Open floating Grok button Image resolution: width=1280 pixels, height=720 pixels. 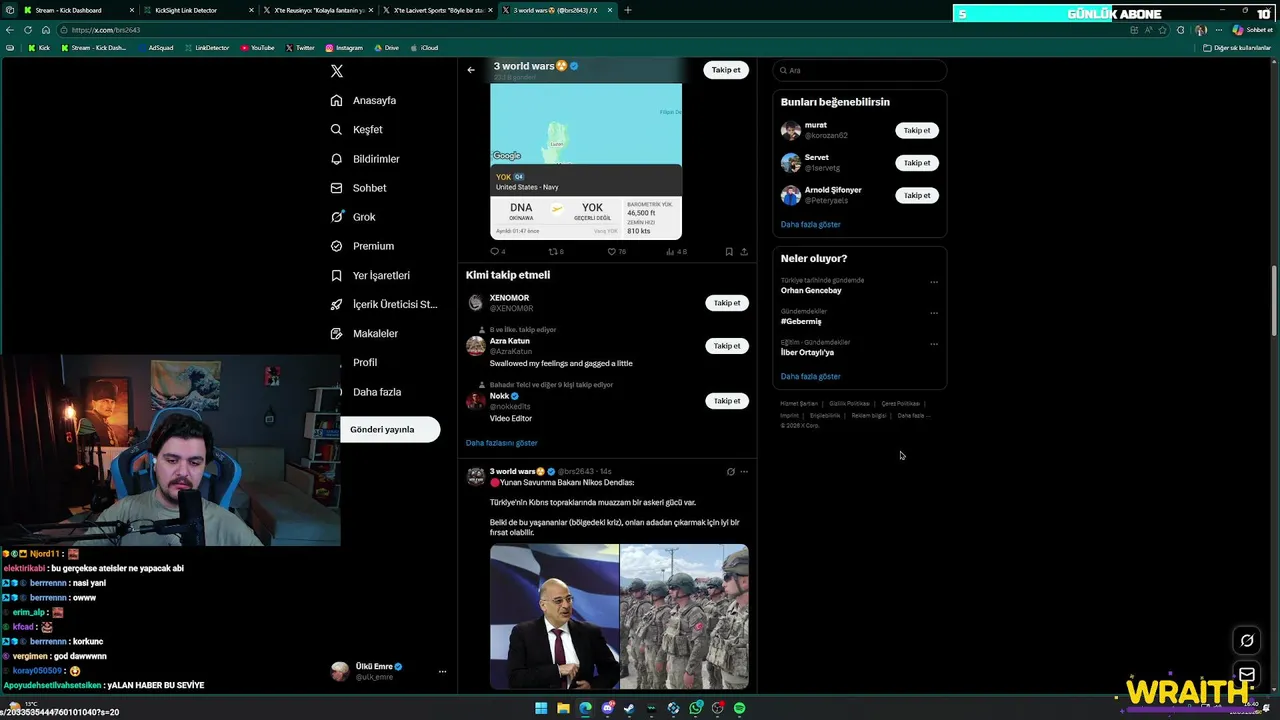click(1247, 641)
